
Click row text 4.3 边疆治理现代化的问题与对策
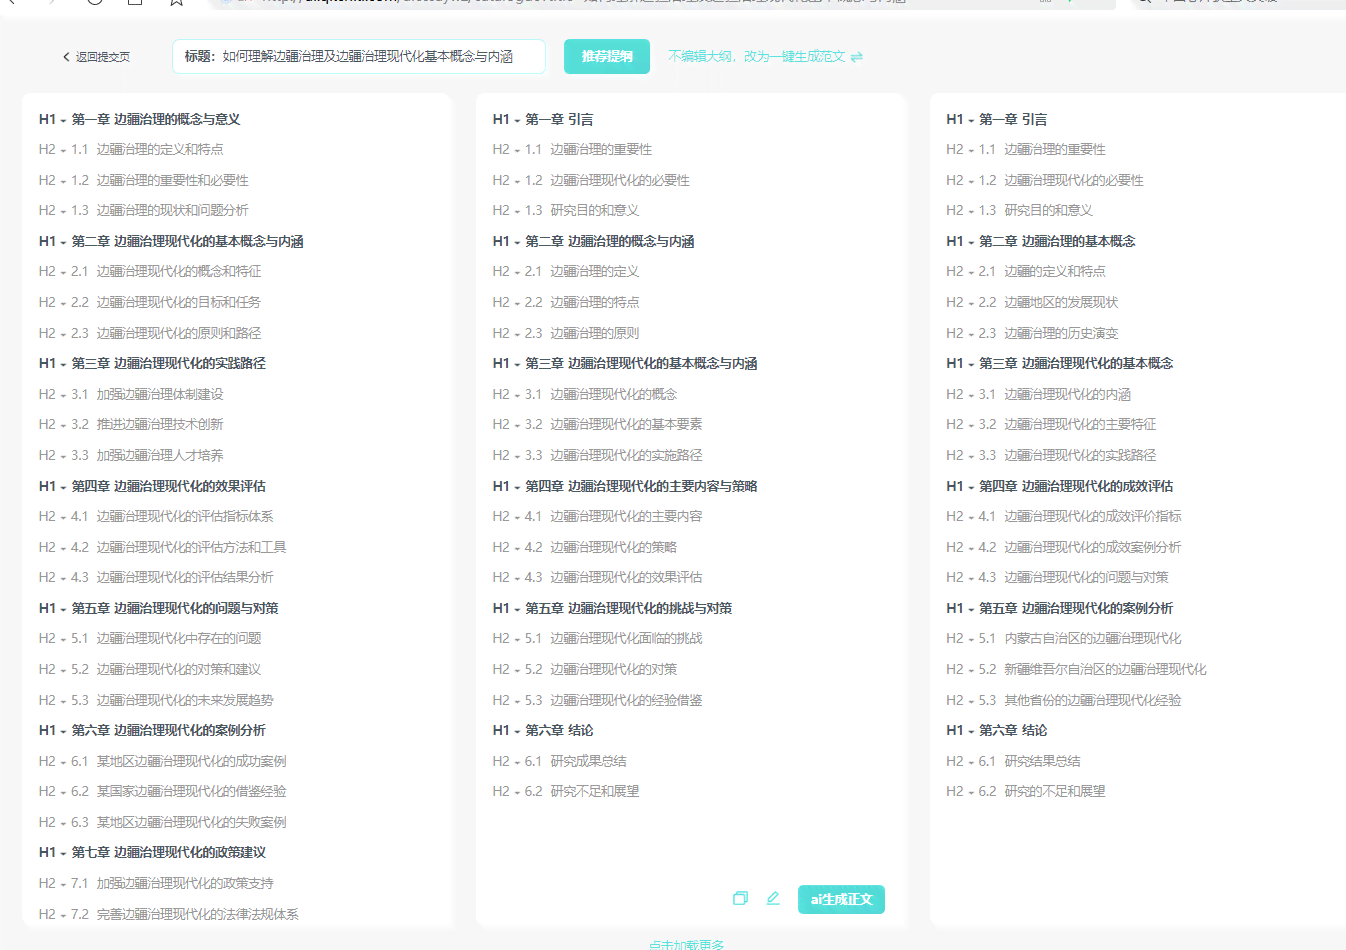click(x=1074, y=578)
